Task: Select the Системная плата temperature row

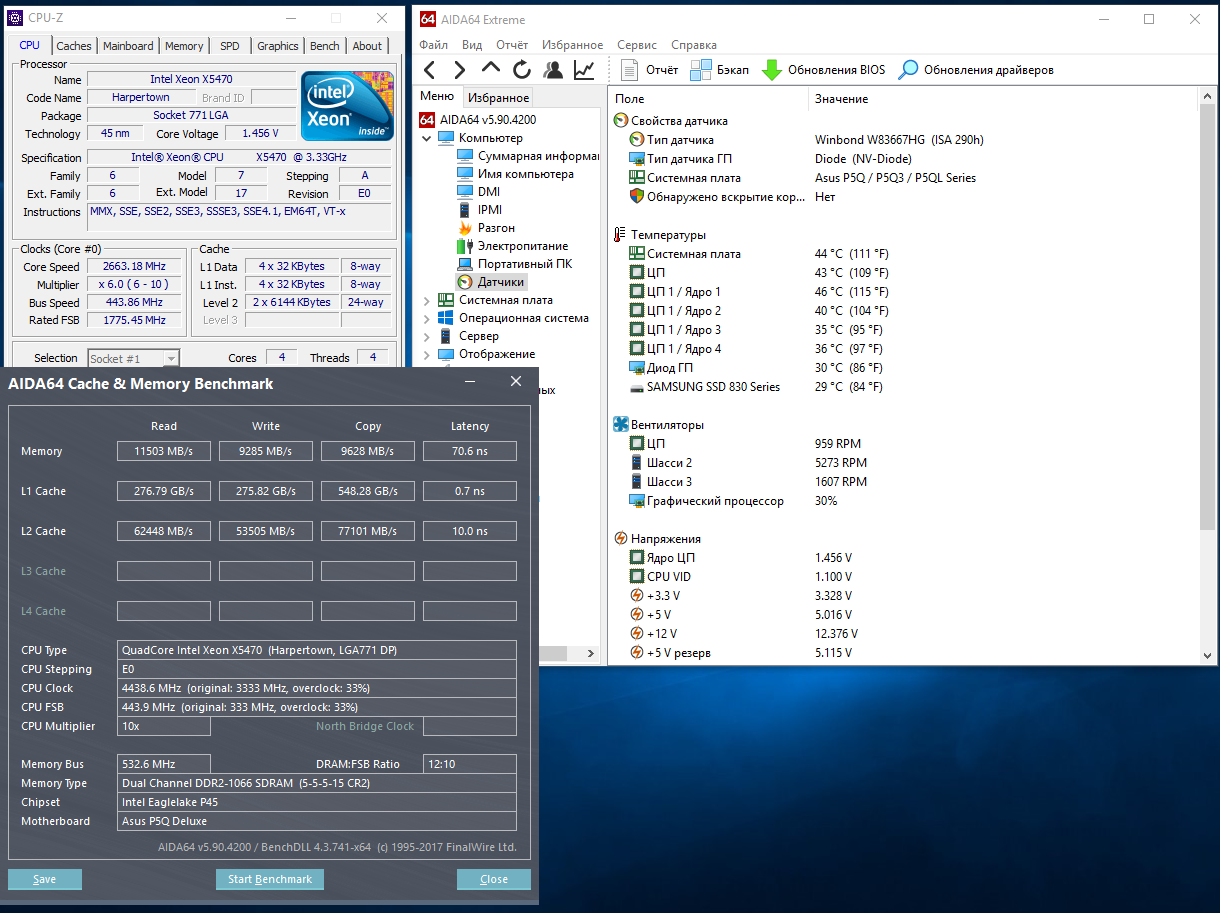Action: 905,254
